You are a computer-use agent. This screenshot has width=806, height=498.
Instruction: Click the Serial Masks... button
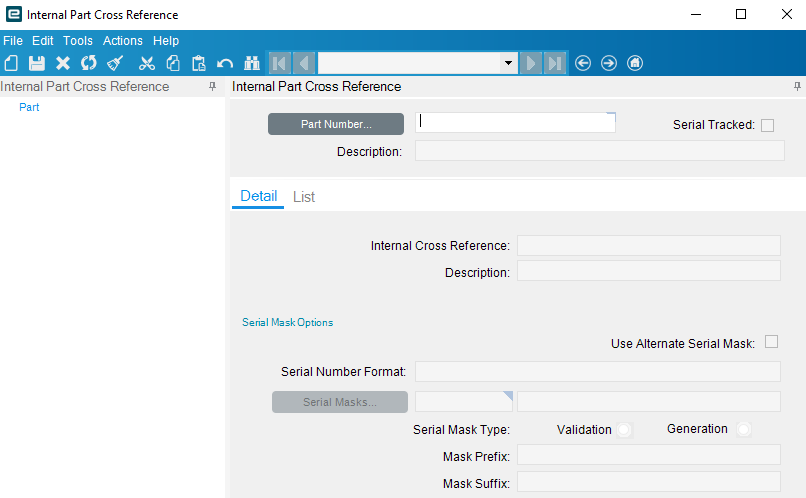pyautogui.click(x=340, y=402)
